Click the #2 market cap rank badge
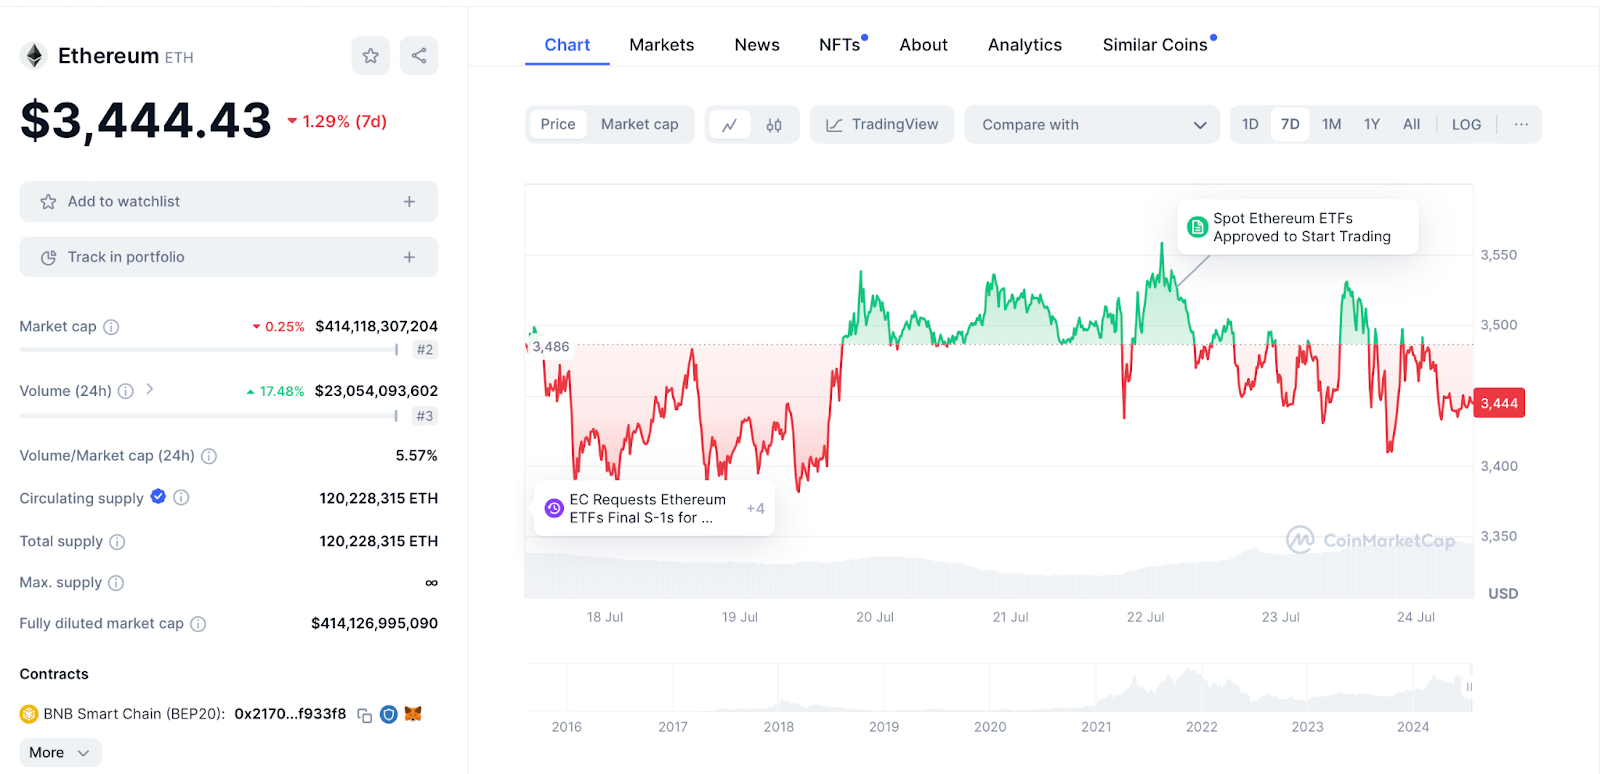The height and width of the screenshot is (774, 1600). point(425,350)
